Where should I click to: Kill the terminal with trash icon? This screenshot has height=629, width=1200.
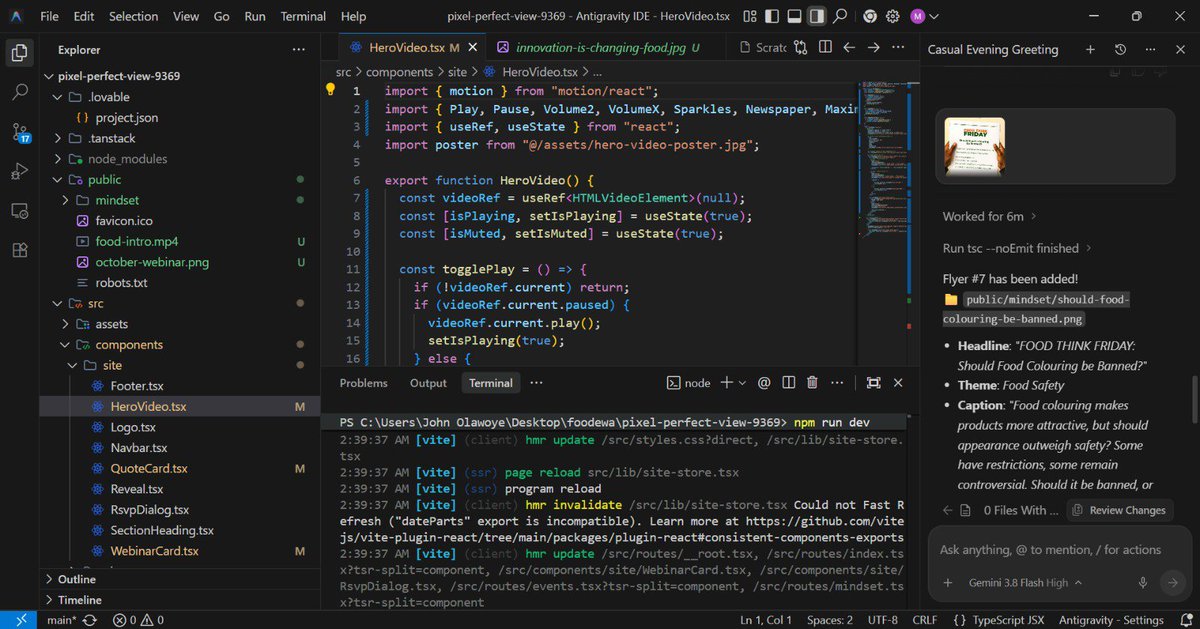812,383
